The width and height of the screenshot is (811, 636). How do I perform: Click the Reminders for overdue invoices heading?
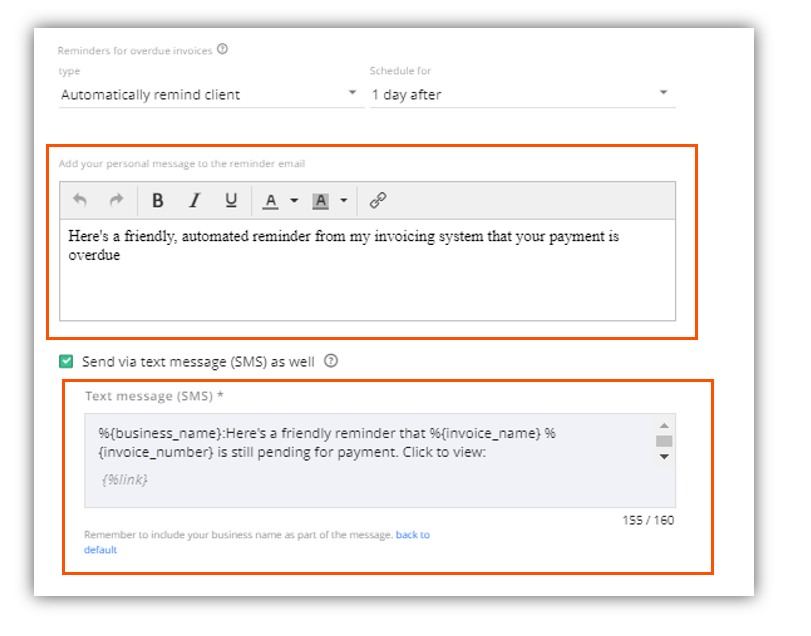pos(135,51)
